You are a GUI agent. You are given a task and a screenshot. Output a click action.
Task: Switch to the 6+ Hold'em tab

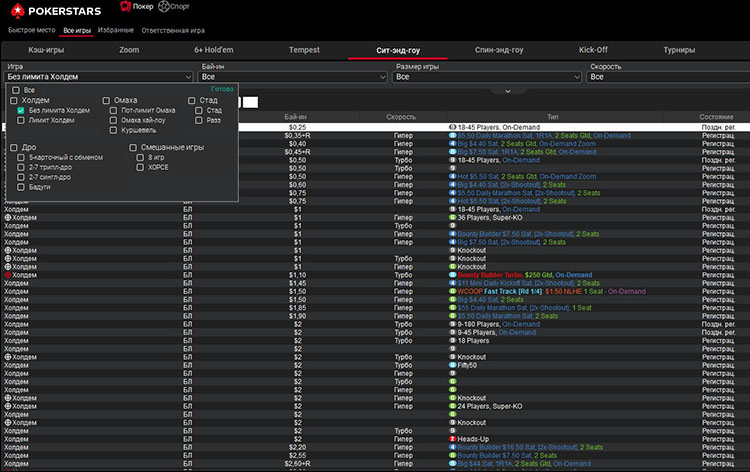tap(214, 50)
